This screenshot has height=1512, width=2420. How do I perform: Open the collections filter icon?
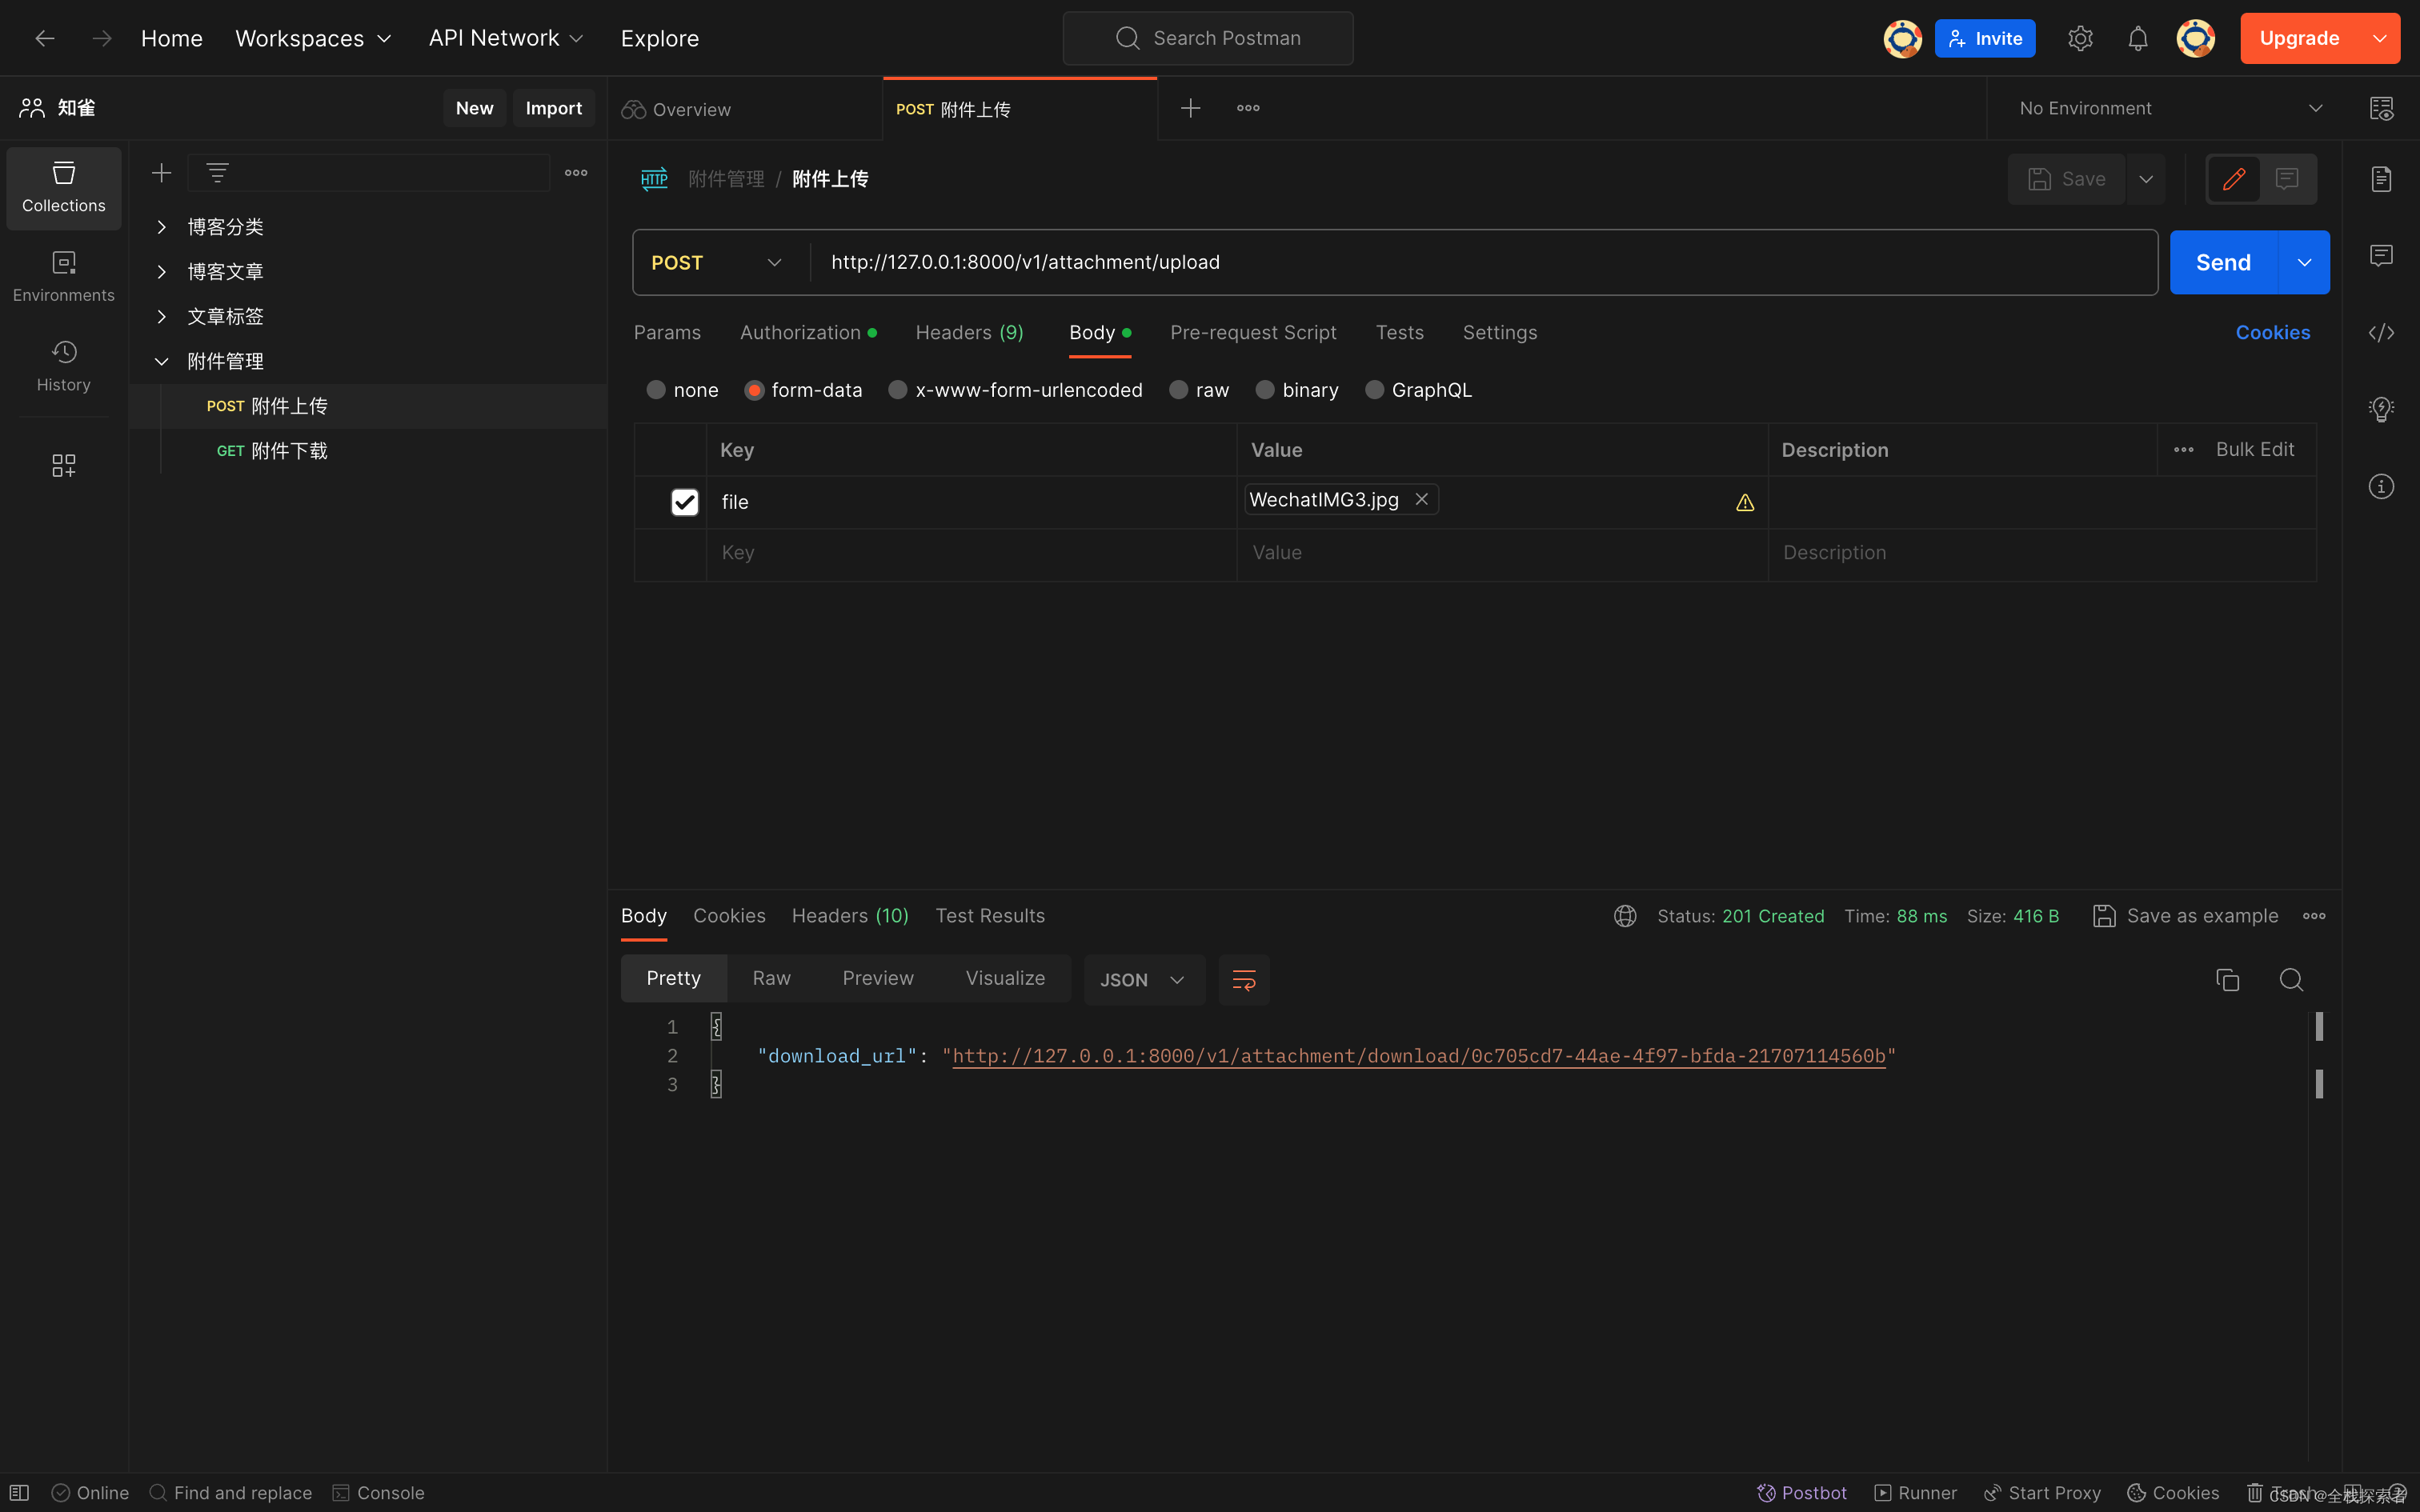[217, 173]
